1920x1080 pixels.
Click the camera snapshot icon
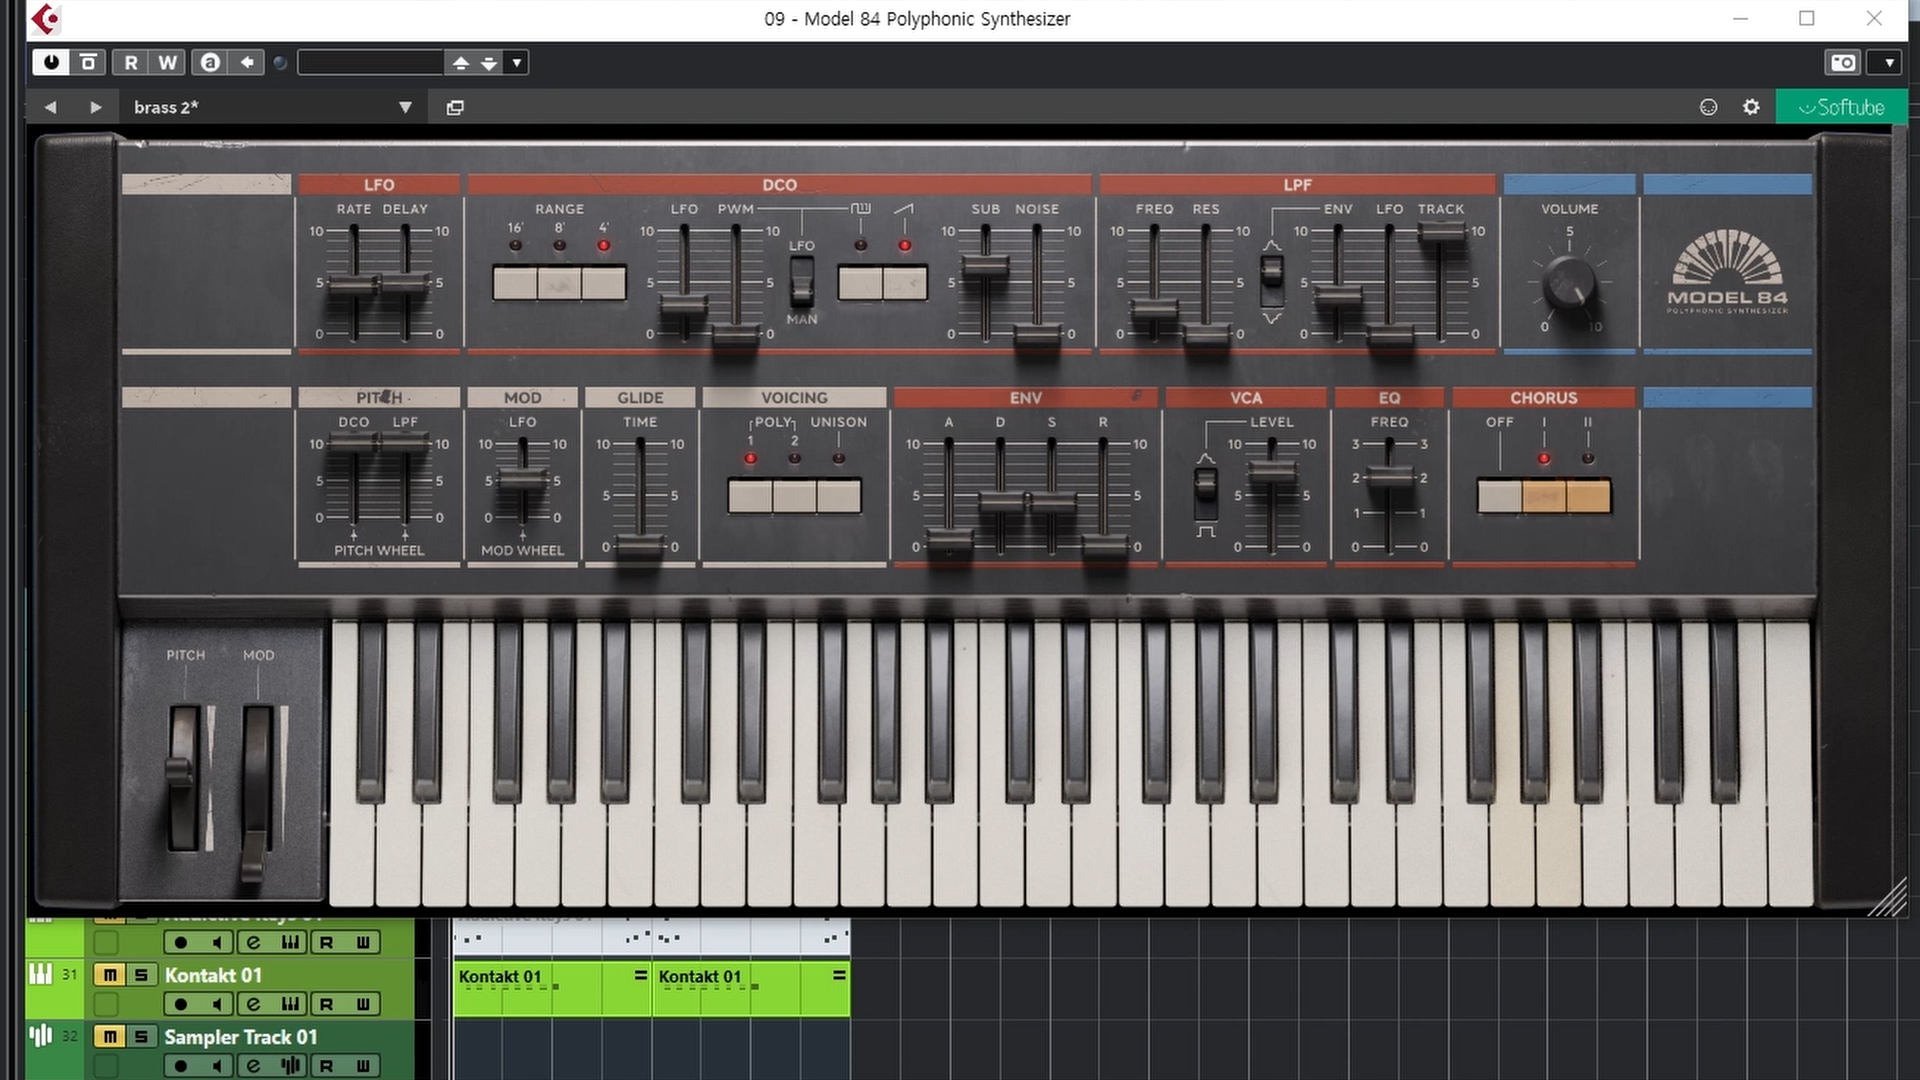(1843, 63)
